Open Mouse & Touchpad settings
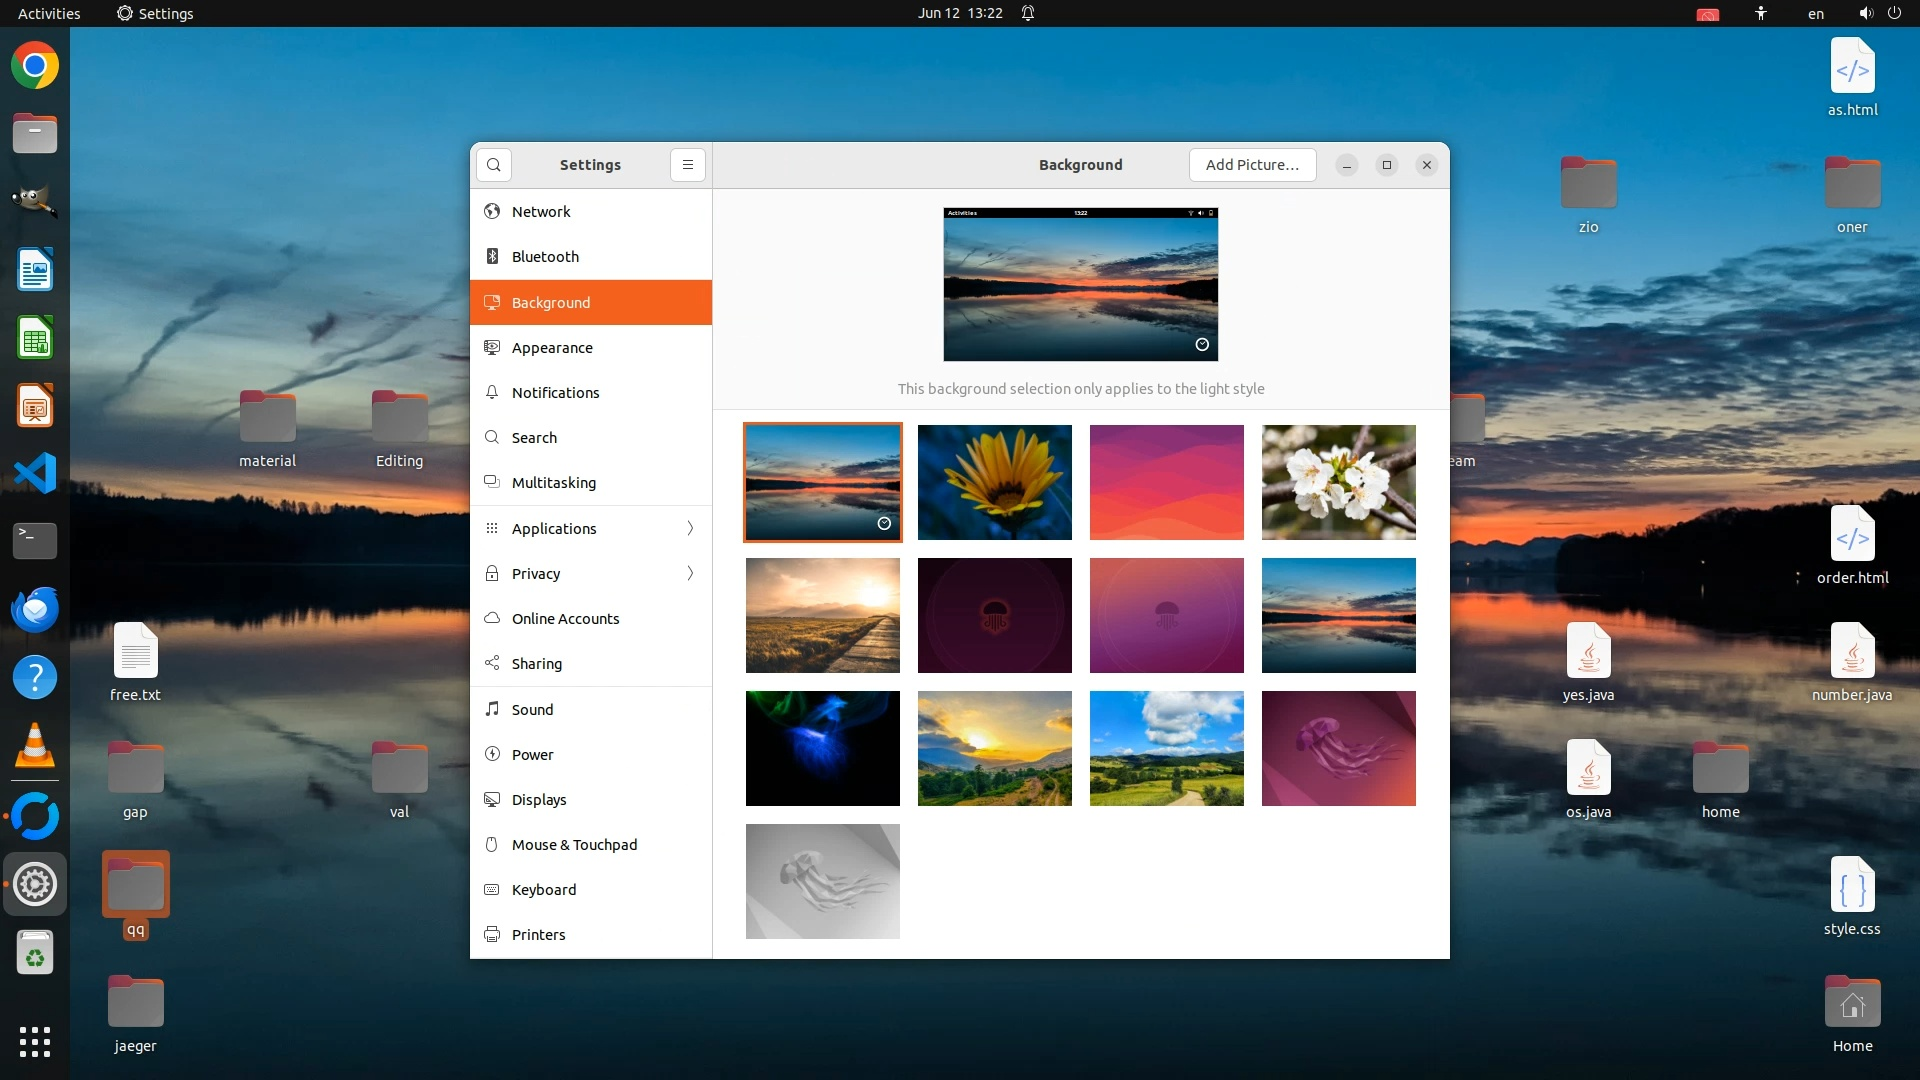This screenshot has height=1080, width=1920. pos(574,845)
